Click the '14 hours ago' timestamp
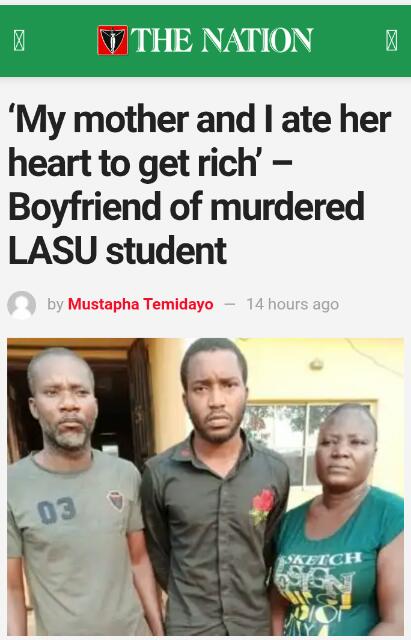The image size is (411, 640). pyautogui.click(x=293, y=304)
